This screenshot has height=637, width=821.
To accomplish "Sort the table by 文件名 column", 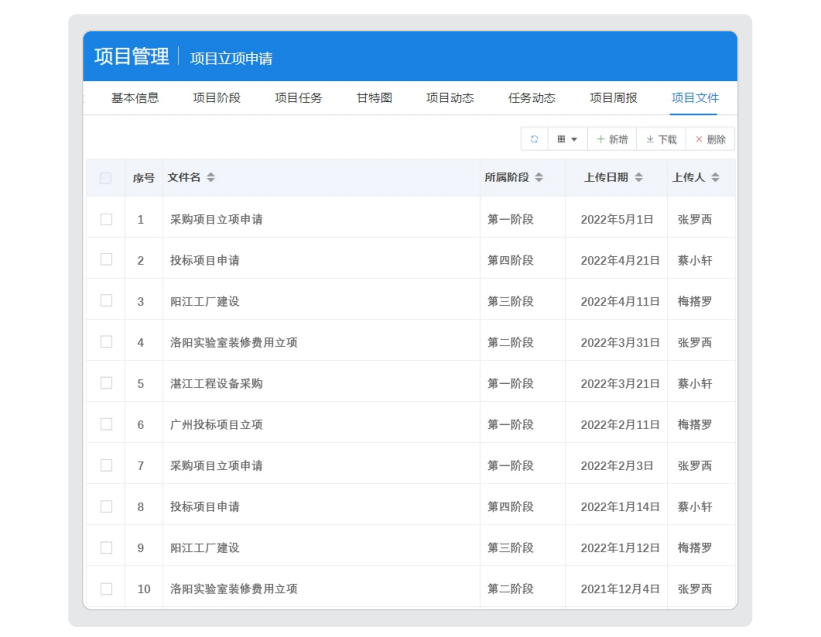I will [210, 177].
